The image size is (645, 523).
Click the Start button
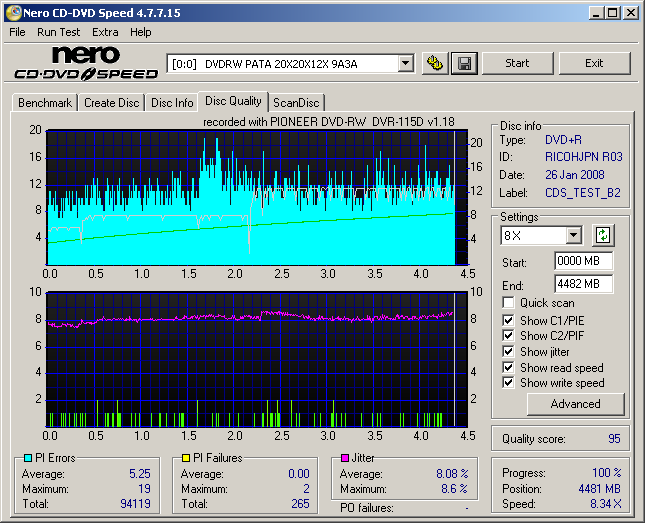517,63
